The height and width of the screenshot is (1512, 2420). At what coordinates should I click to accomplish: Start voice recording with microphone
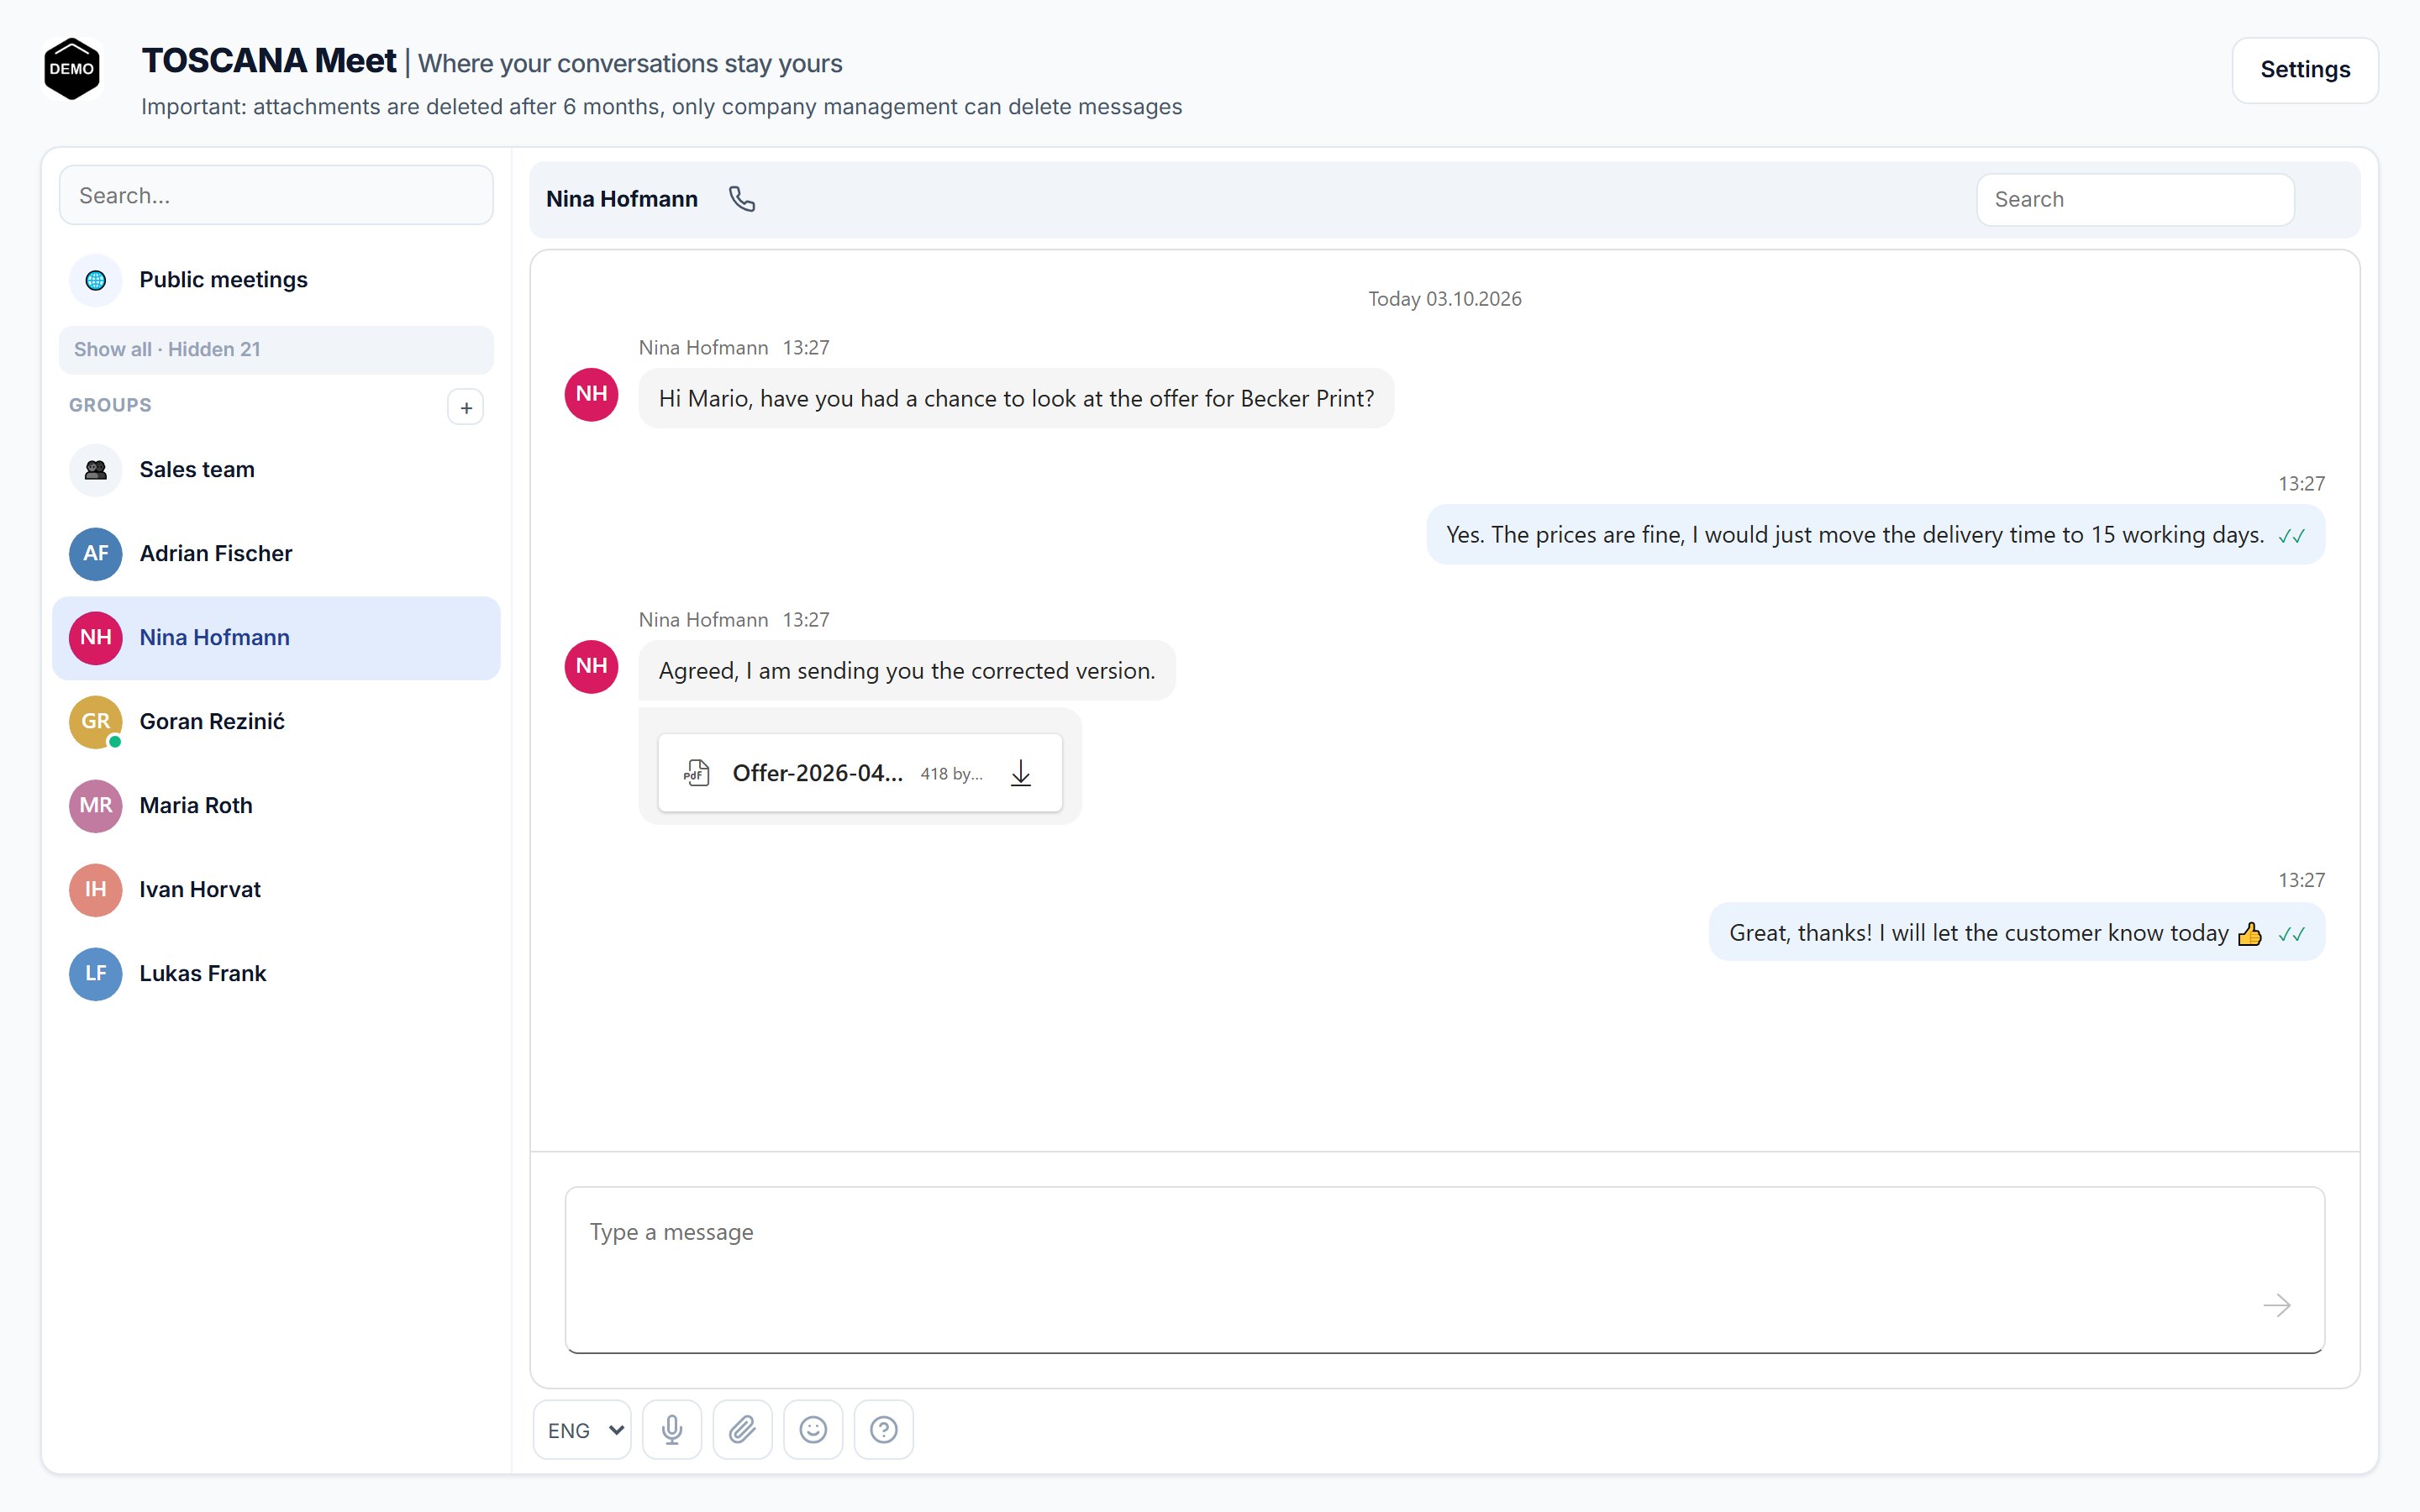[x=672, y=1430]
